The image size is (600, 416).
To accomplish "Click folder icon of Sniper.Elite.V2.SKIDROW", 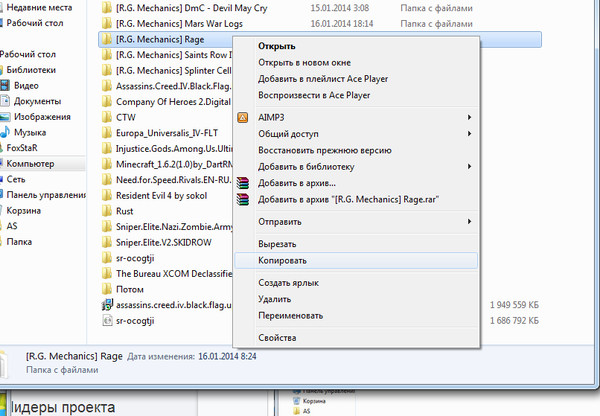I will [x=107, y=242].
